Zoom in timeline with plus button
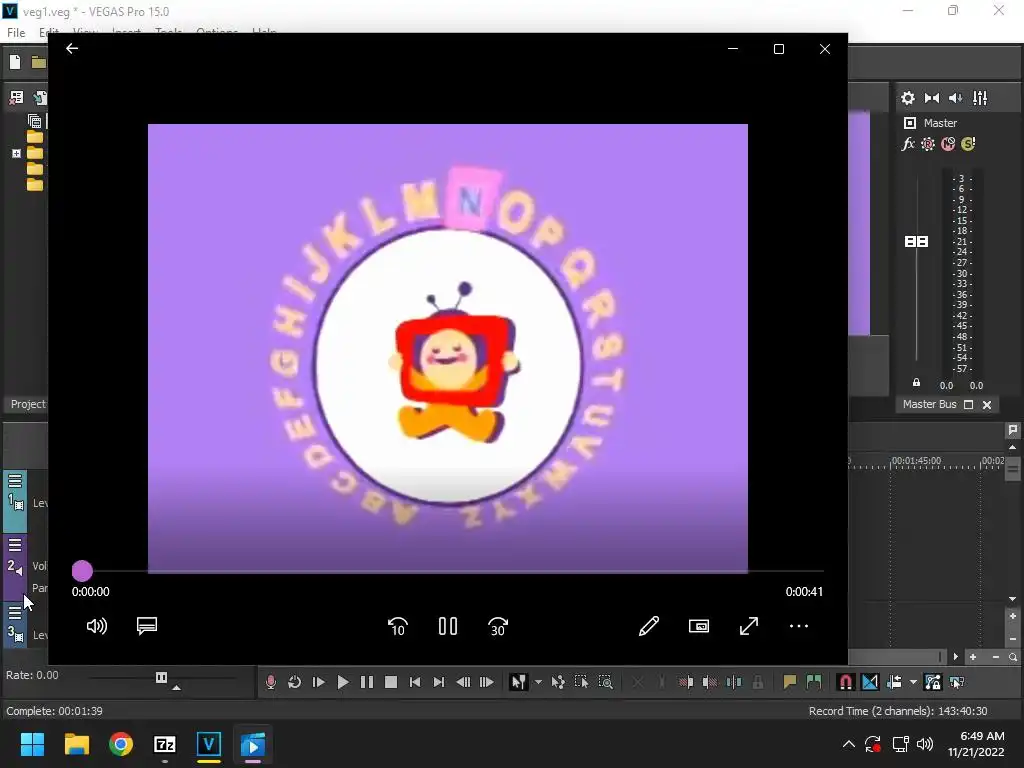 click(973, 657)
